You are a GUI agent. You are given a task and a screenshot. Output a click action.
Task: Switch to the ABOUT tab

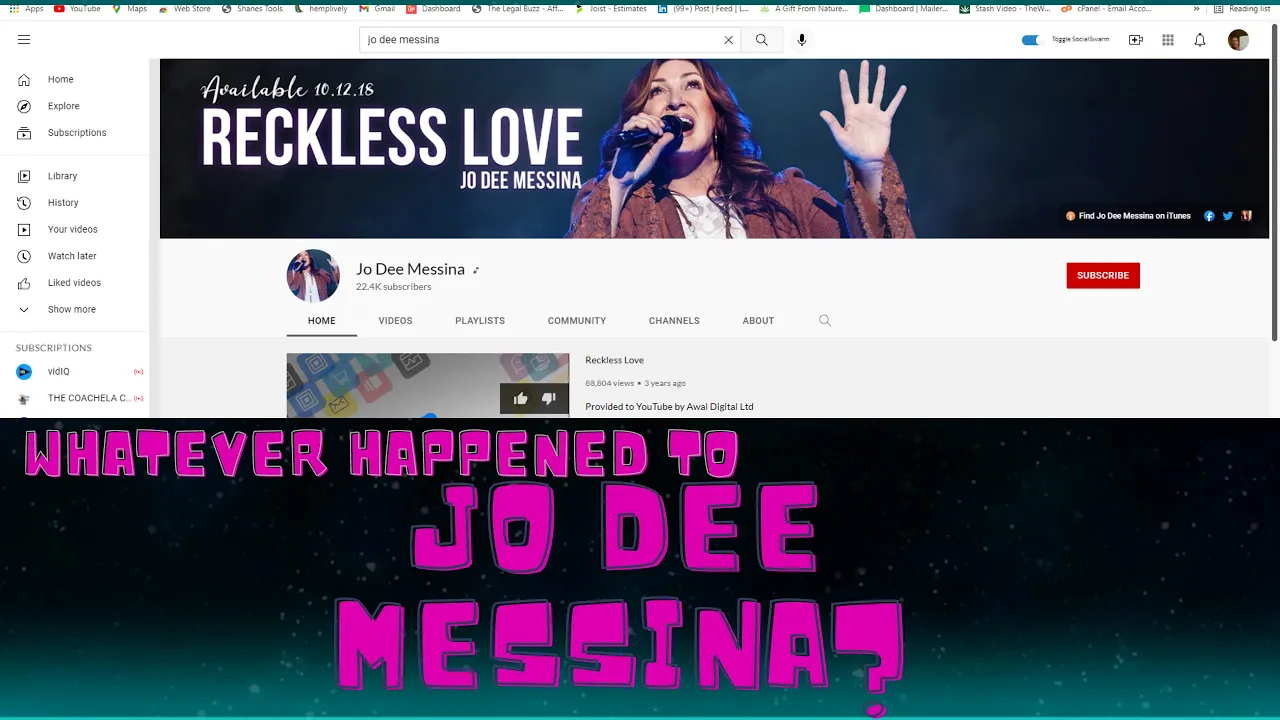tap(758, 321)
